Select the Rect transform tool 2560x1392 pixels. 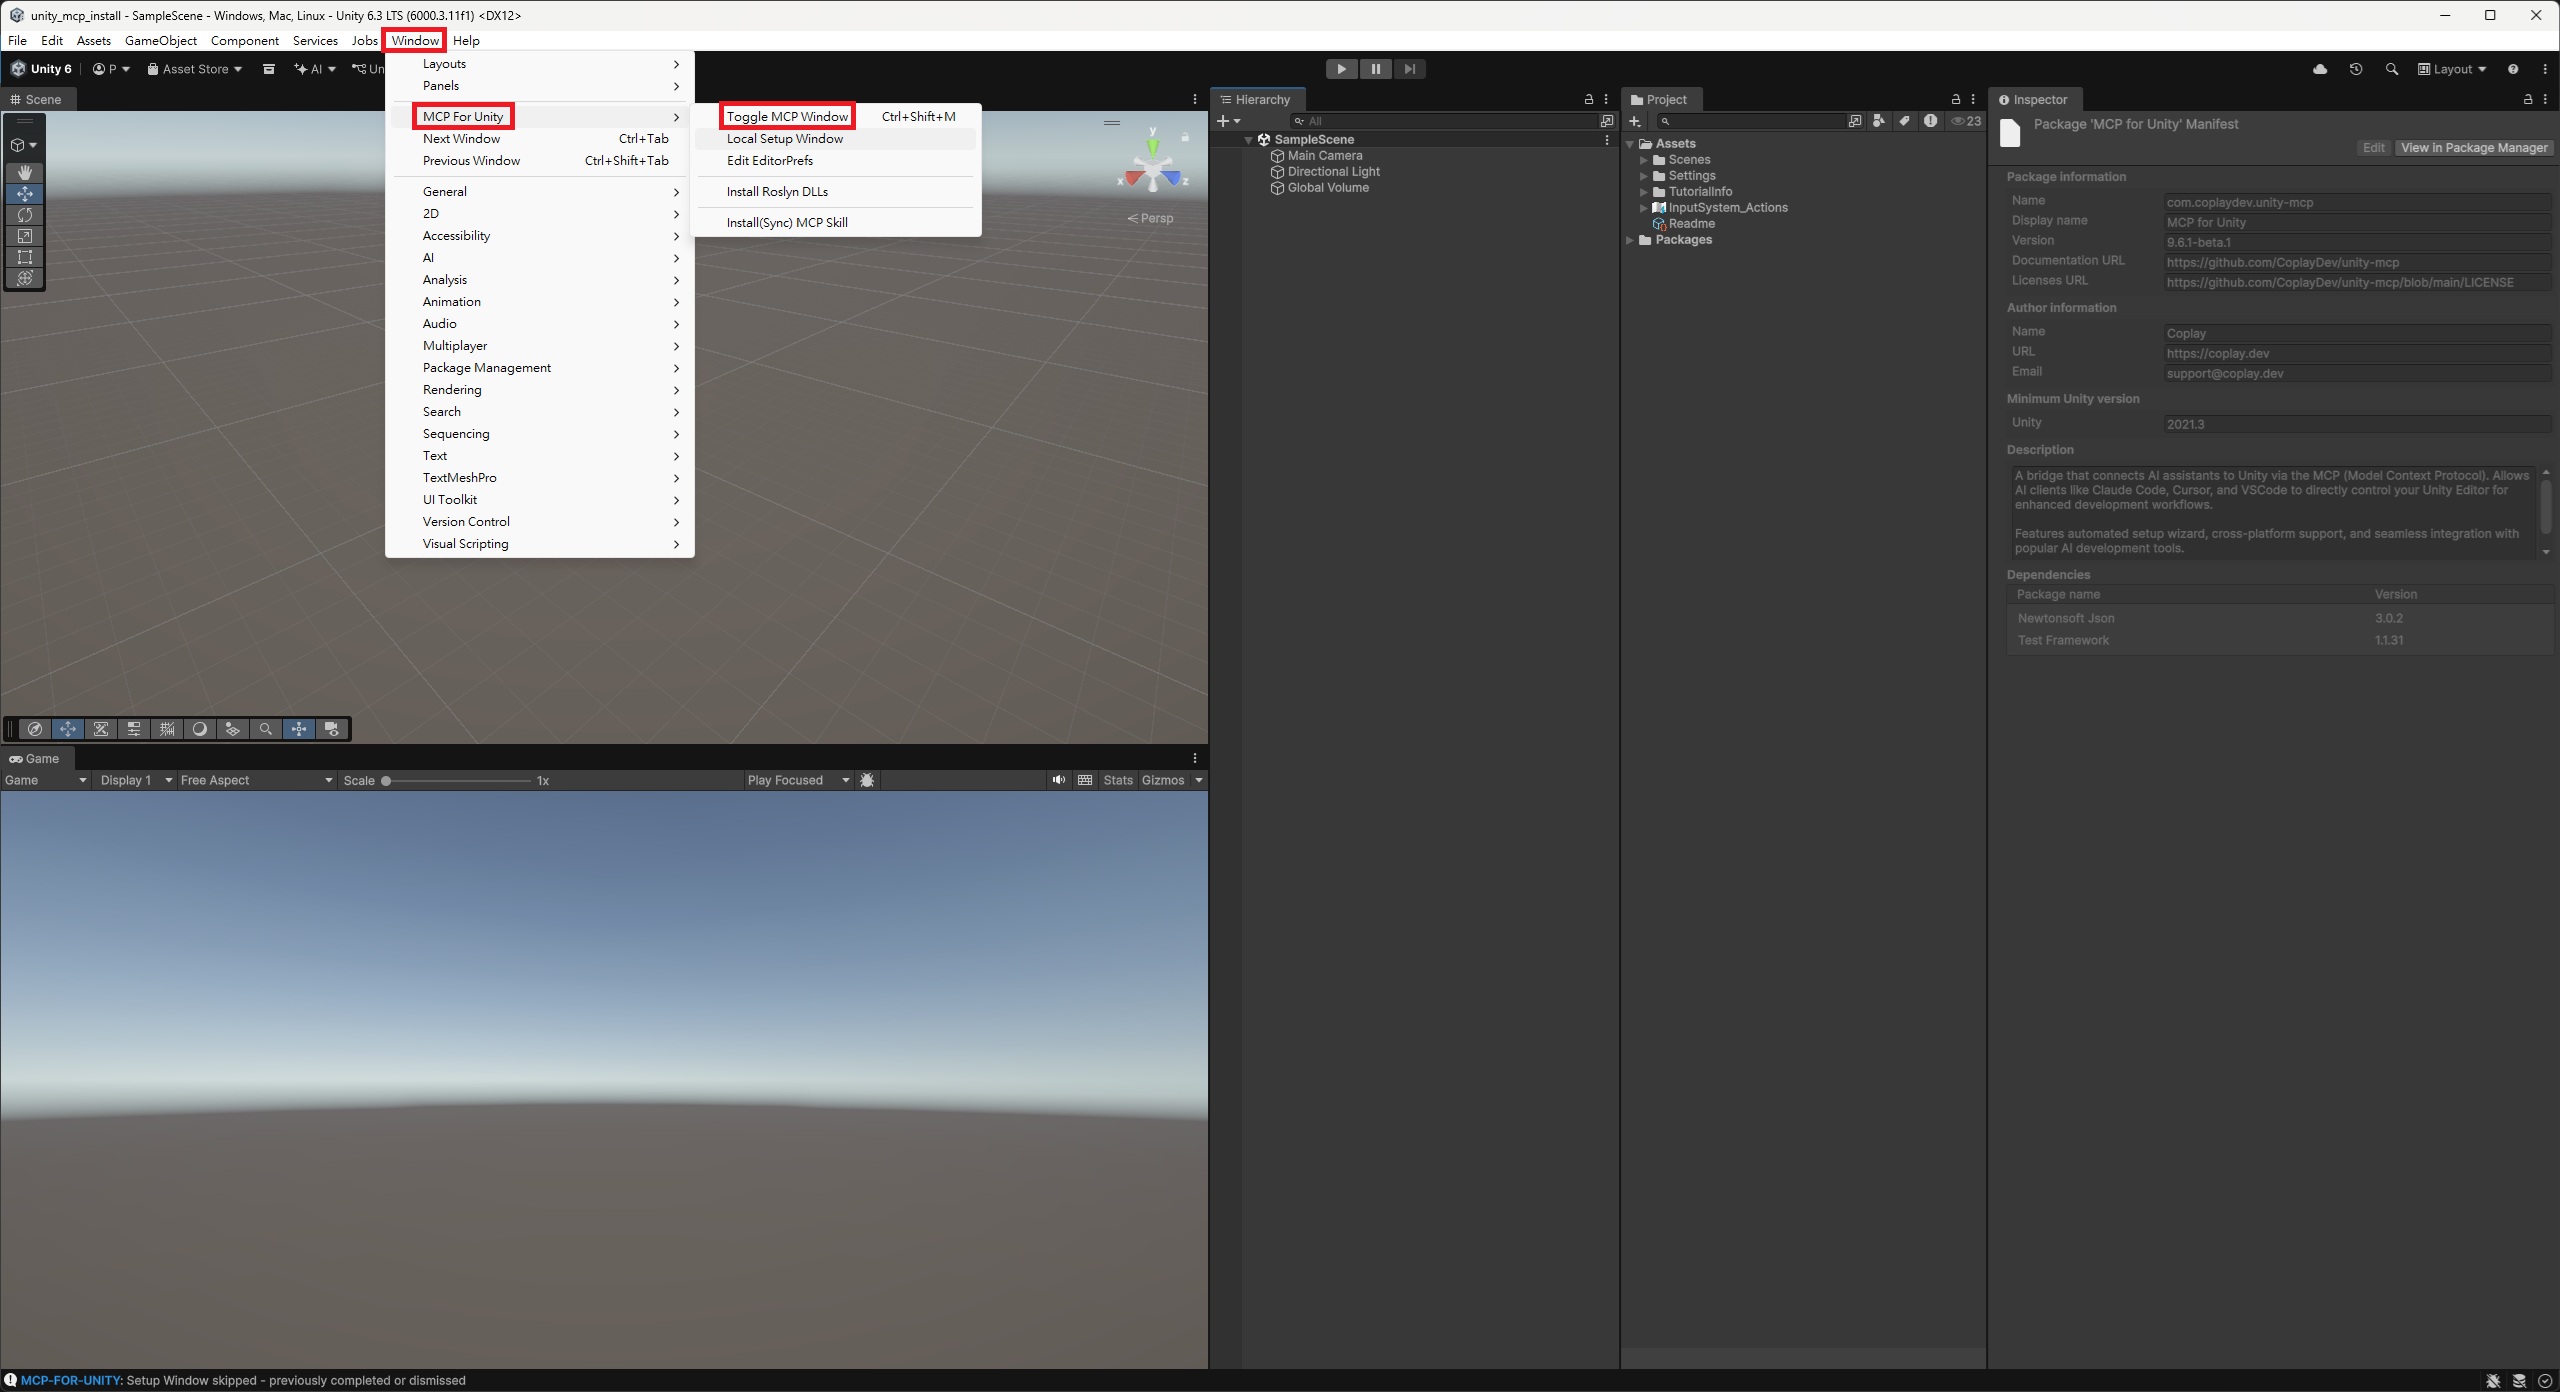coord(25,257)
